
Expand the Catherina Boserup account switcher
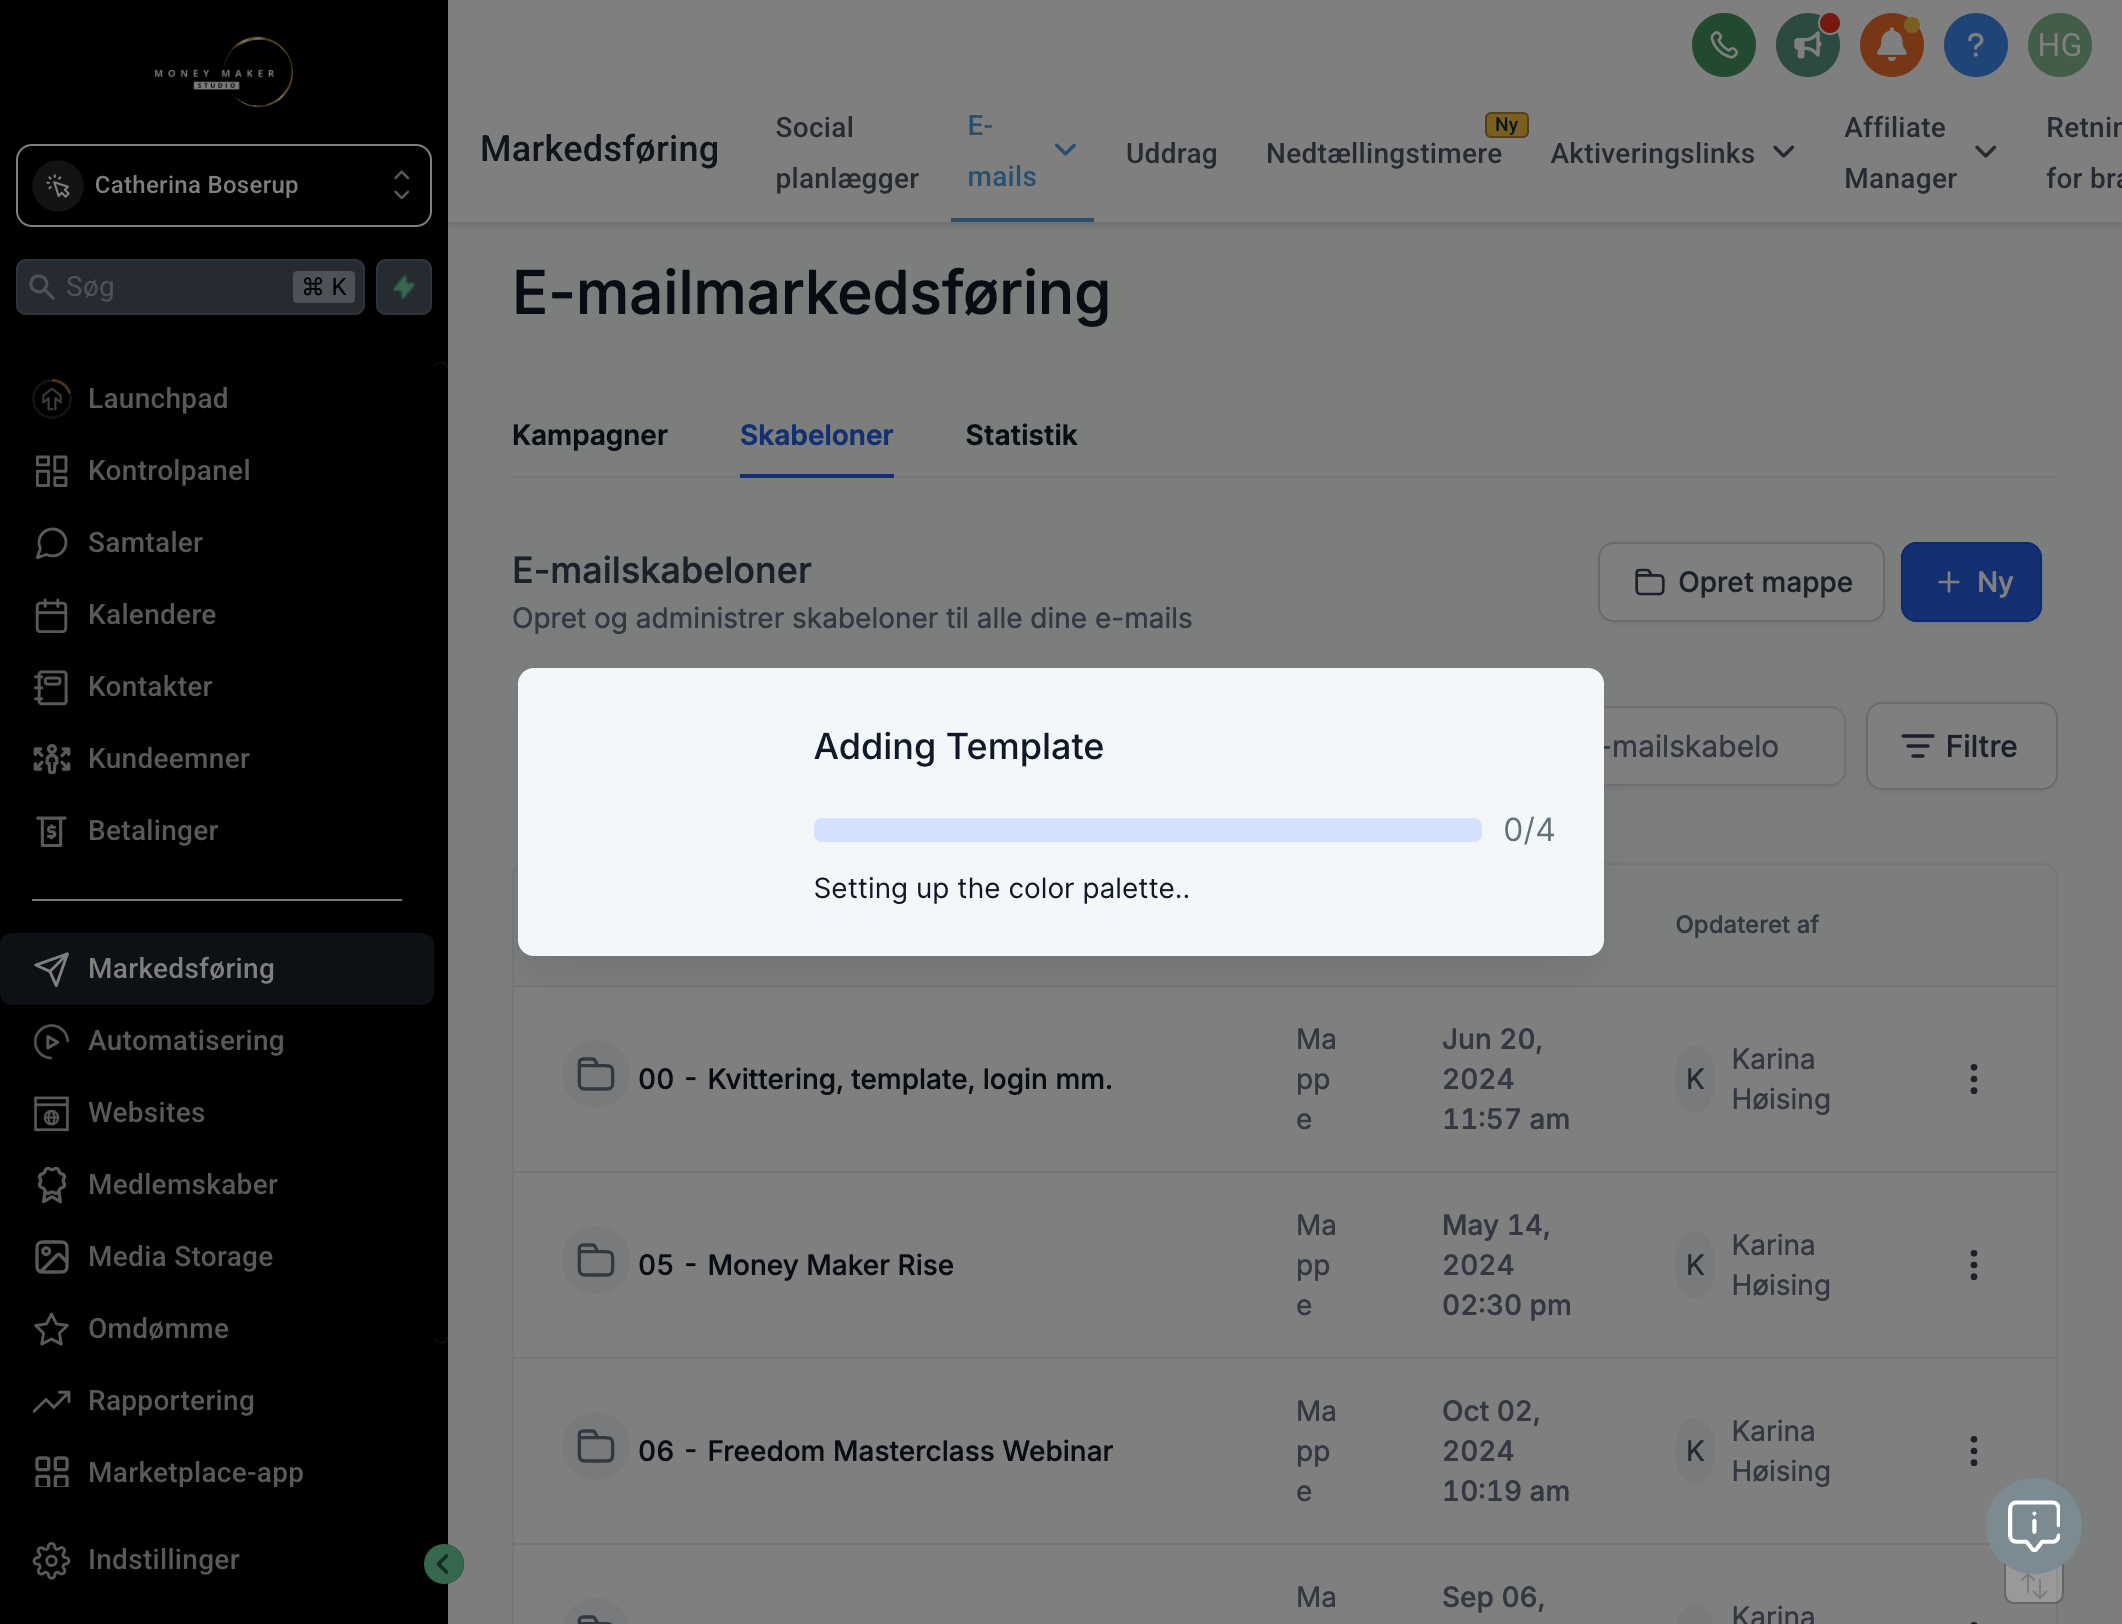coord(224,185)
